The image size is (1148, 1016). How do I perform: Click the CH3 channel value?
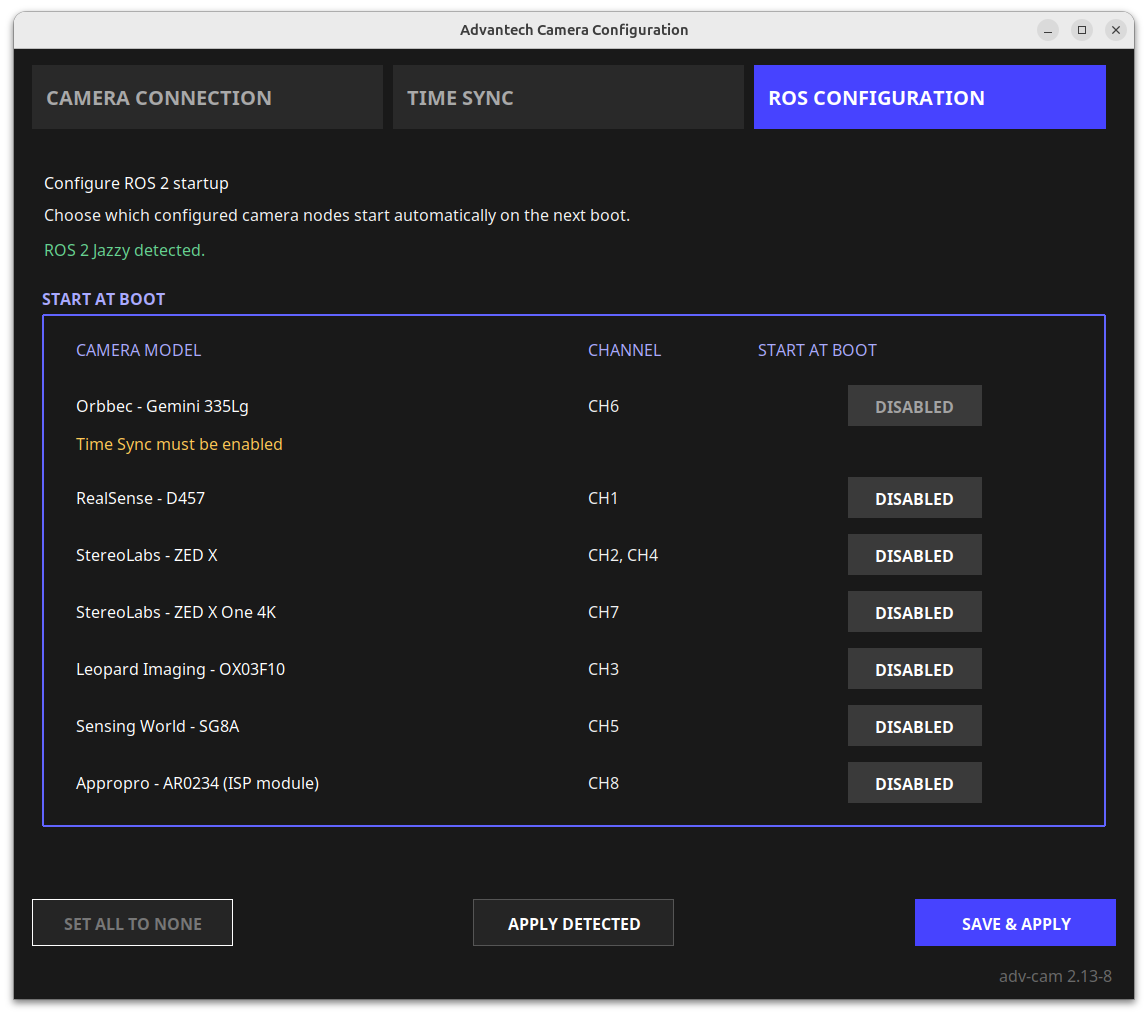click(x=603, y=670)
